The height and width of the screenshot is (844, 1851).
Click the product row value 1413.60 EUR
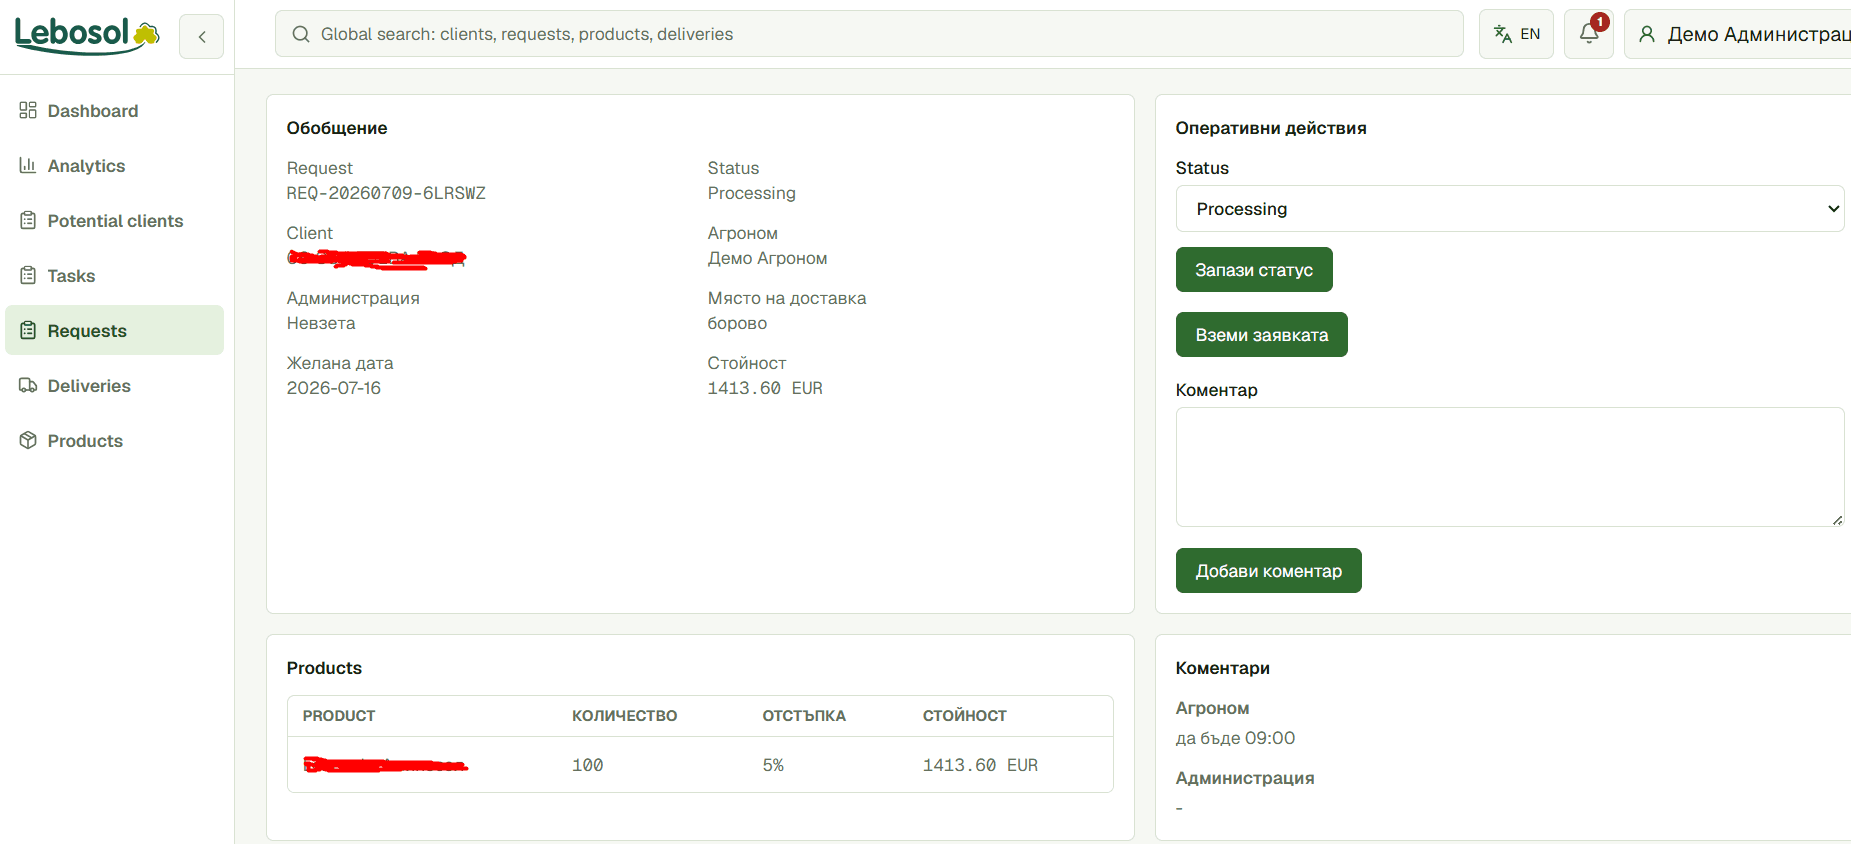pos(980,765)
